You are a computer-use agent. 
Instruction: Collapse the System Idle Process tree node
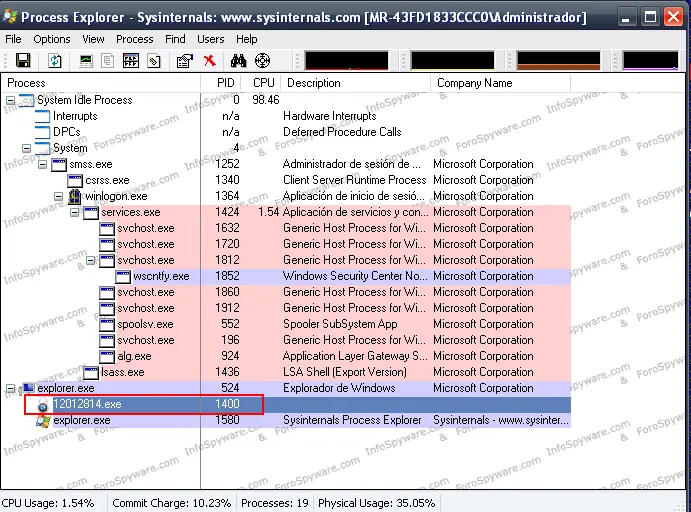[x=10, y=100]
